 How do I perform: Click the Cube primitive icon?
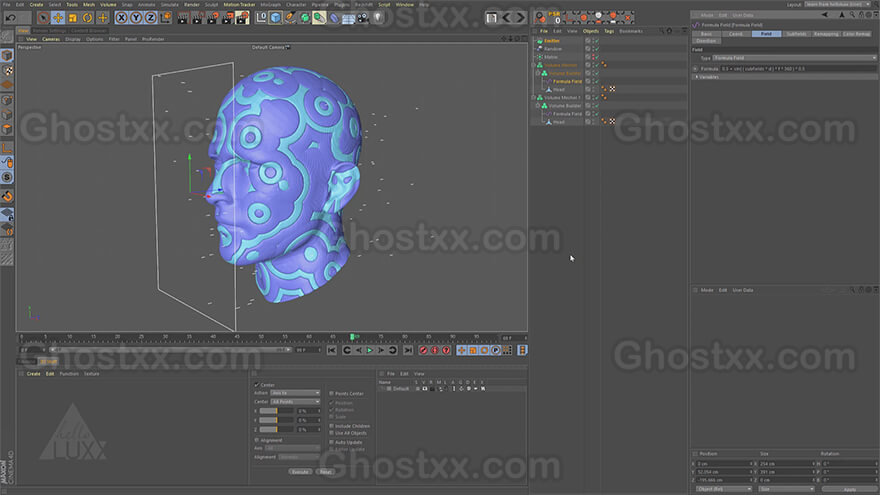click(276, 18)
